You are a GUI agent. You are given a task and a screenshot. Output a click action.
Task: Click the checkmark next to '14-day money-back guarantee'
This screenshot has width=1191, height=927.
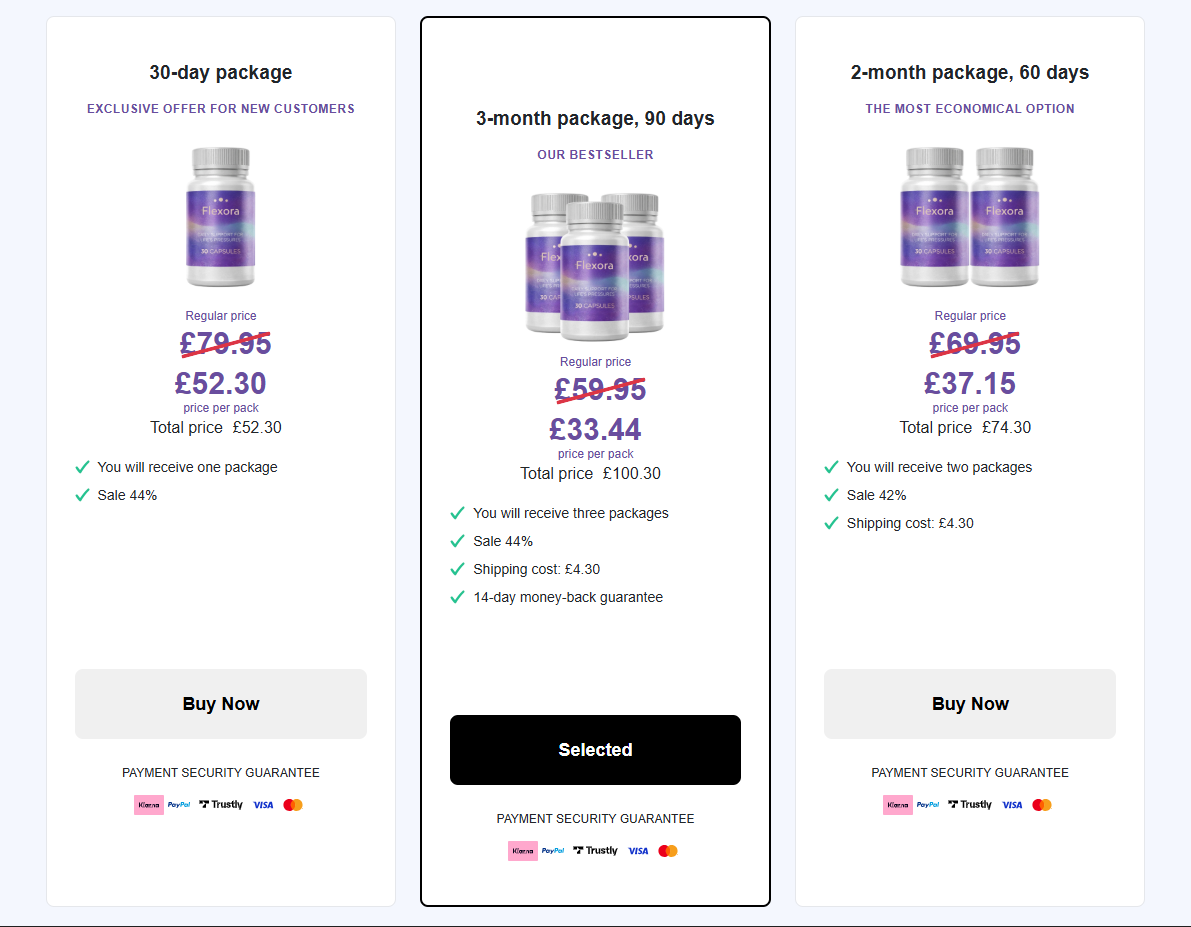tap(457, 597)
